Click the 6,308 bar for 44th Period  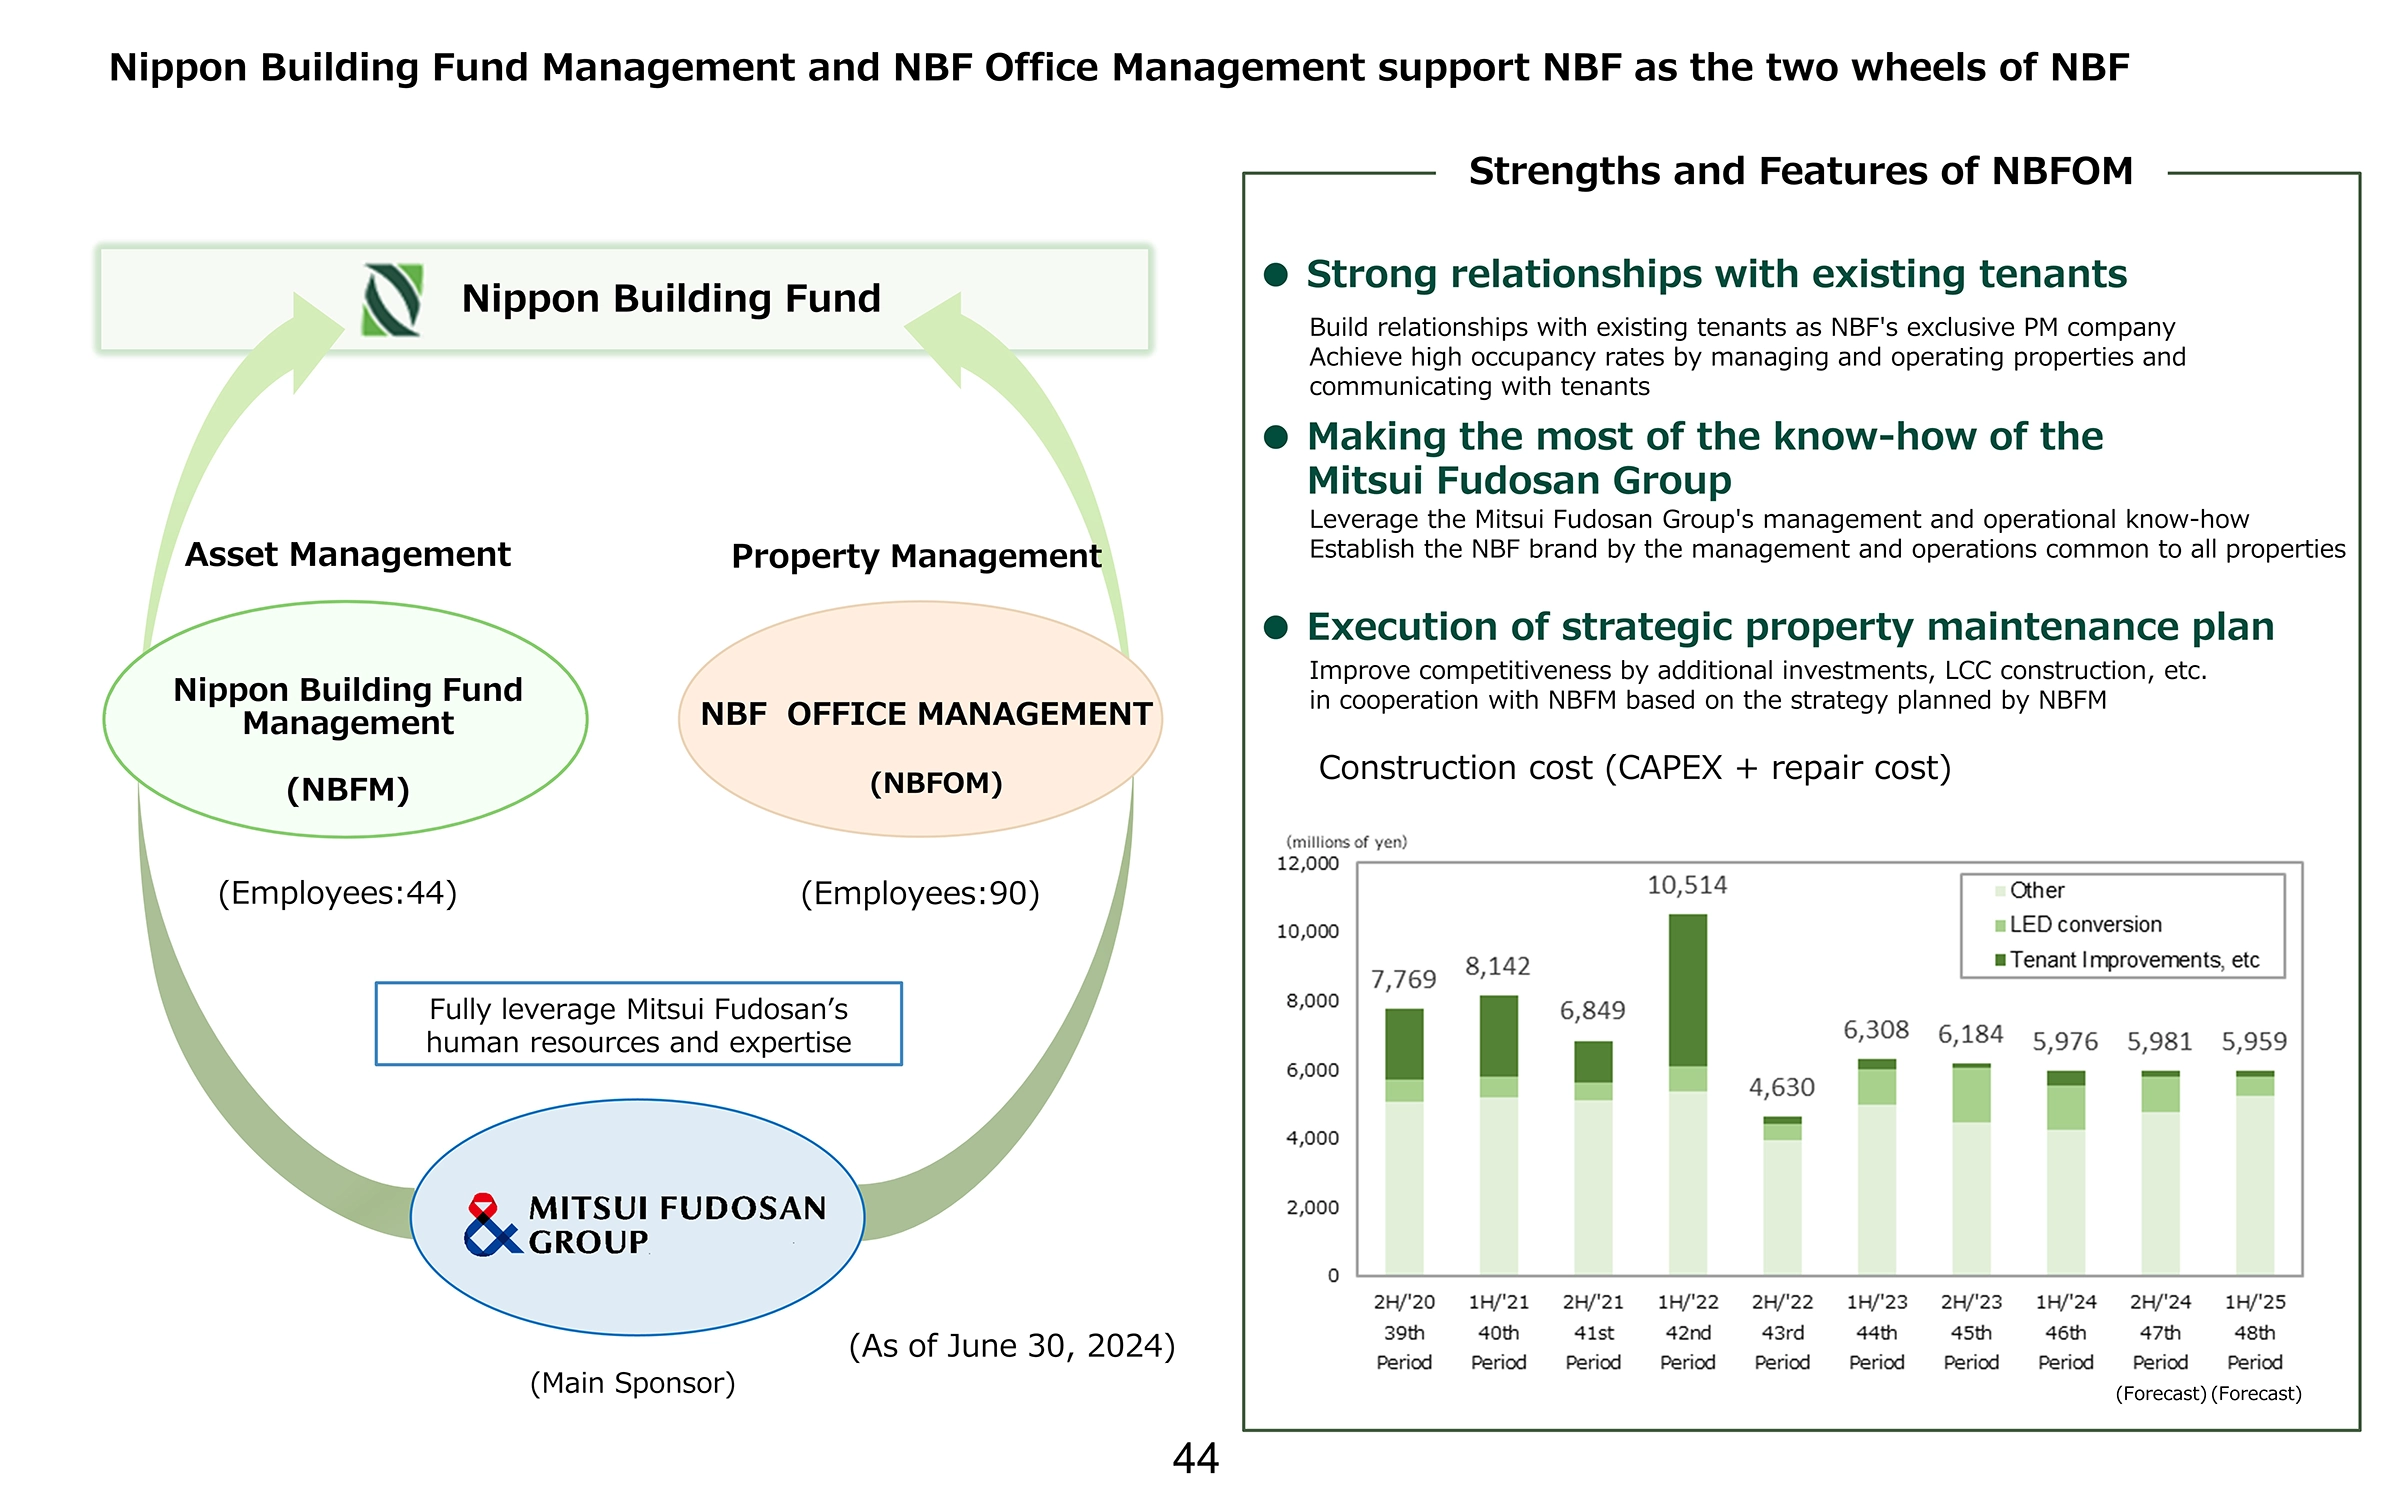pos(1877,1167)
